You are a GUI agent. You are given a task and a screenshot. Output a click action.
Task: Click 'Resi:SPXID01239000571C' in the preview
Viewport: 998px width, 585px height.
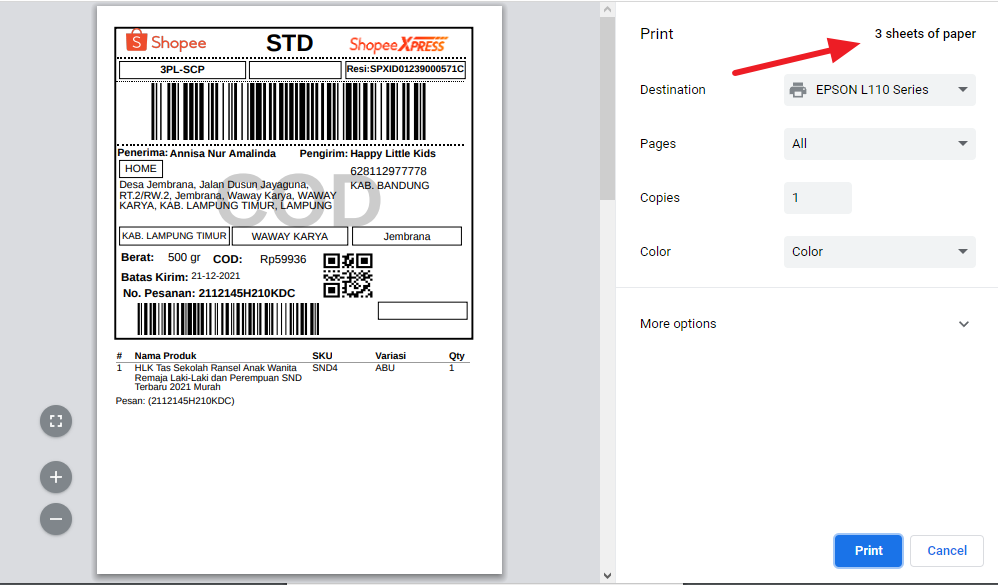[405, 69]
